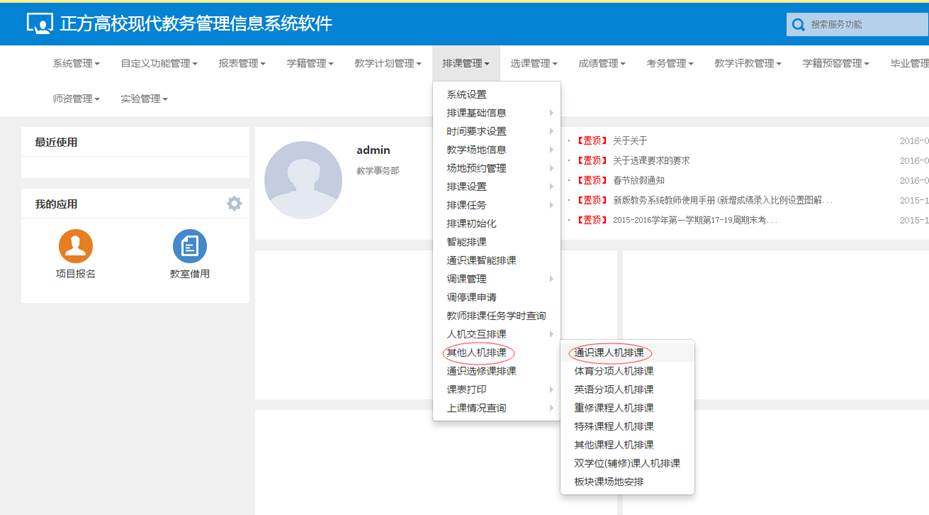Viewport: 929px width, 515px height.
Task: Click the admin user avatar picture
Action: (302, 180)
